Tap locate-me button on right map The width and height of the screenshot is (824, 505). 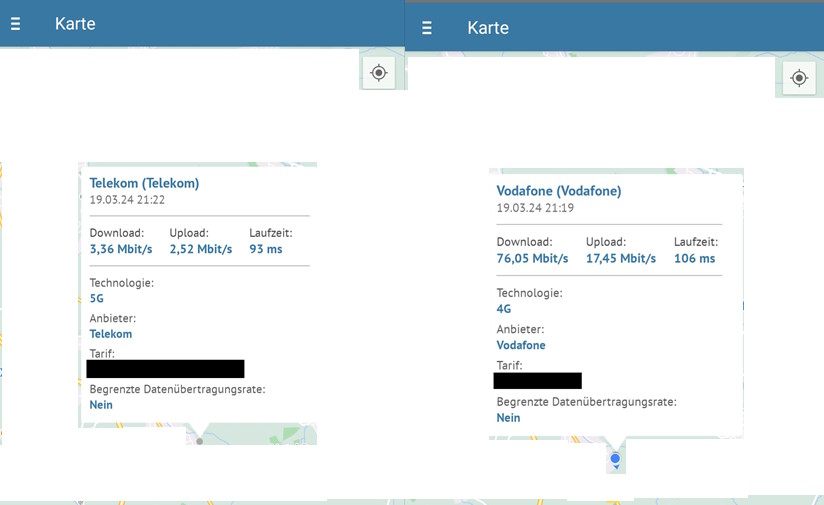[799, 78]
